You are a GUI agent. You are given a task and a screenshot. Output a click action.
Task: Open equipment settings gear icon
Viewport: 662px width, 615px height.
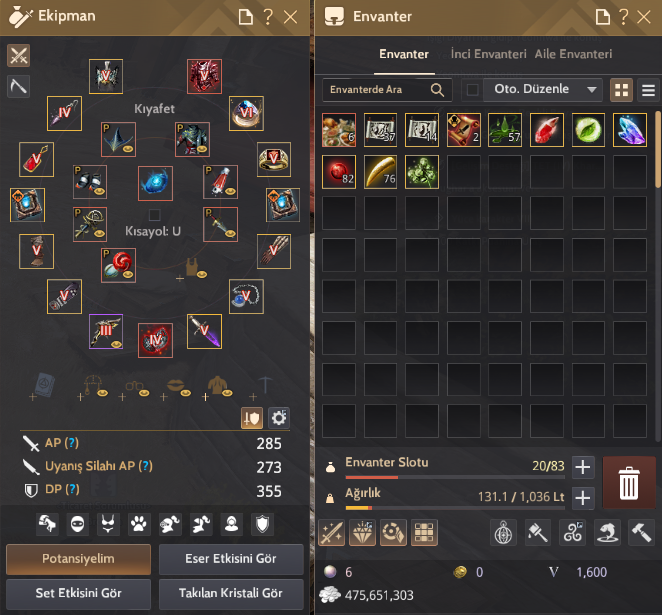tap(279, 418)
